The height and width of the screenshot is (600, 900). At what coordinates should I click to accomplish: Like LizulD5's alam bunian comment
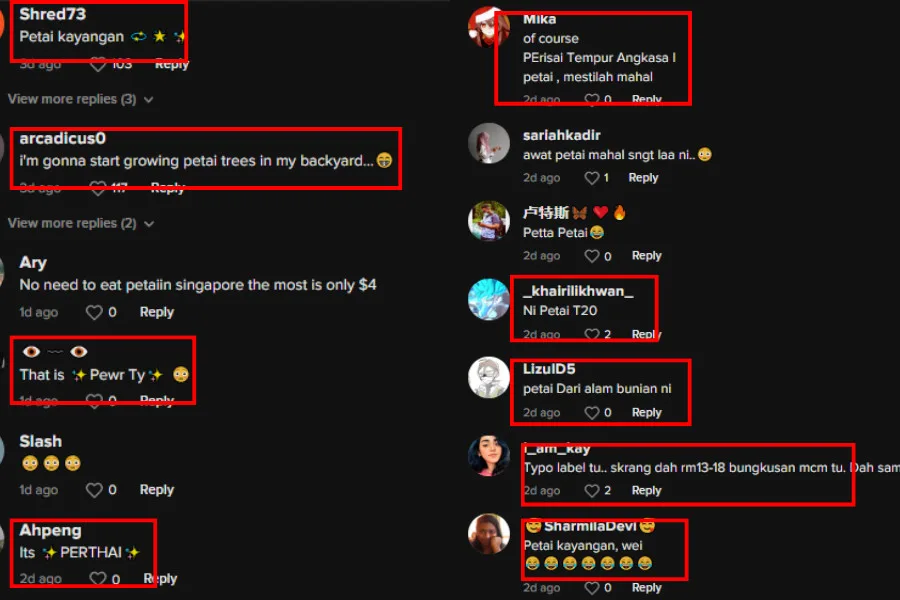[591, 413]
